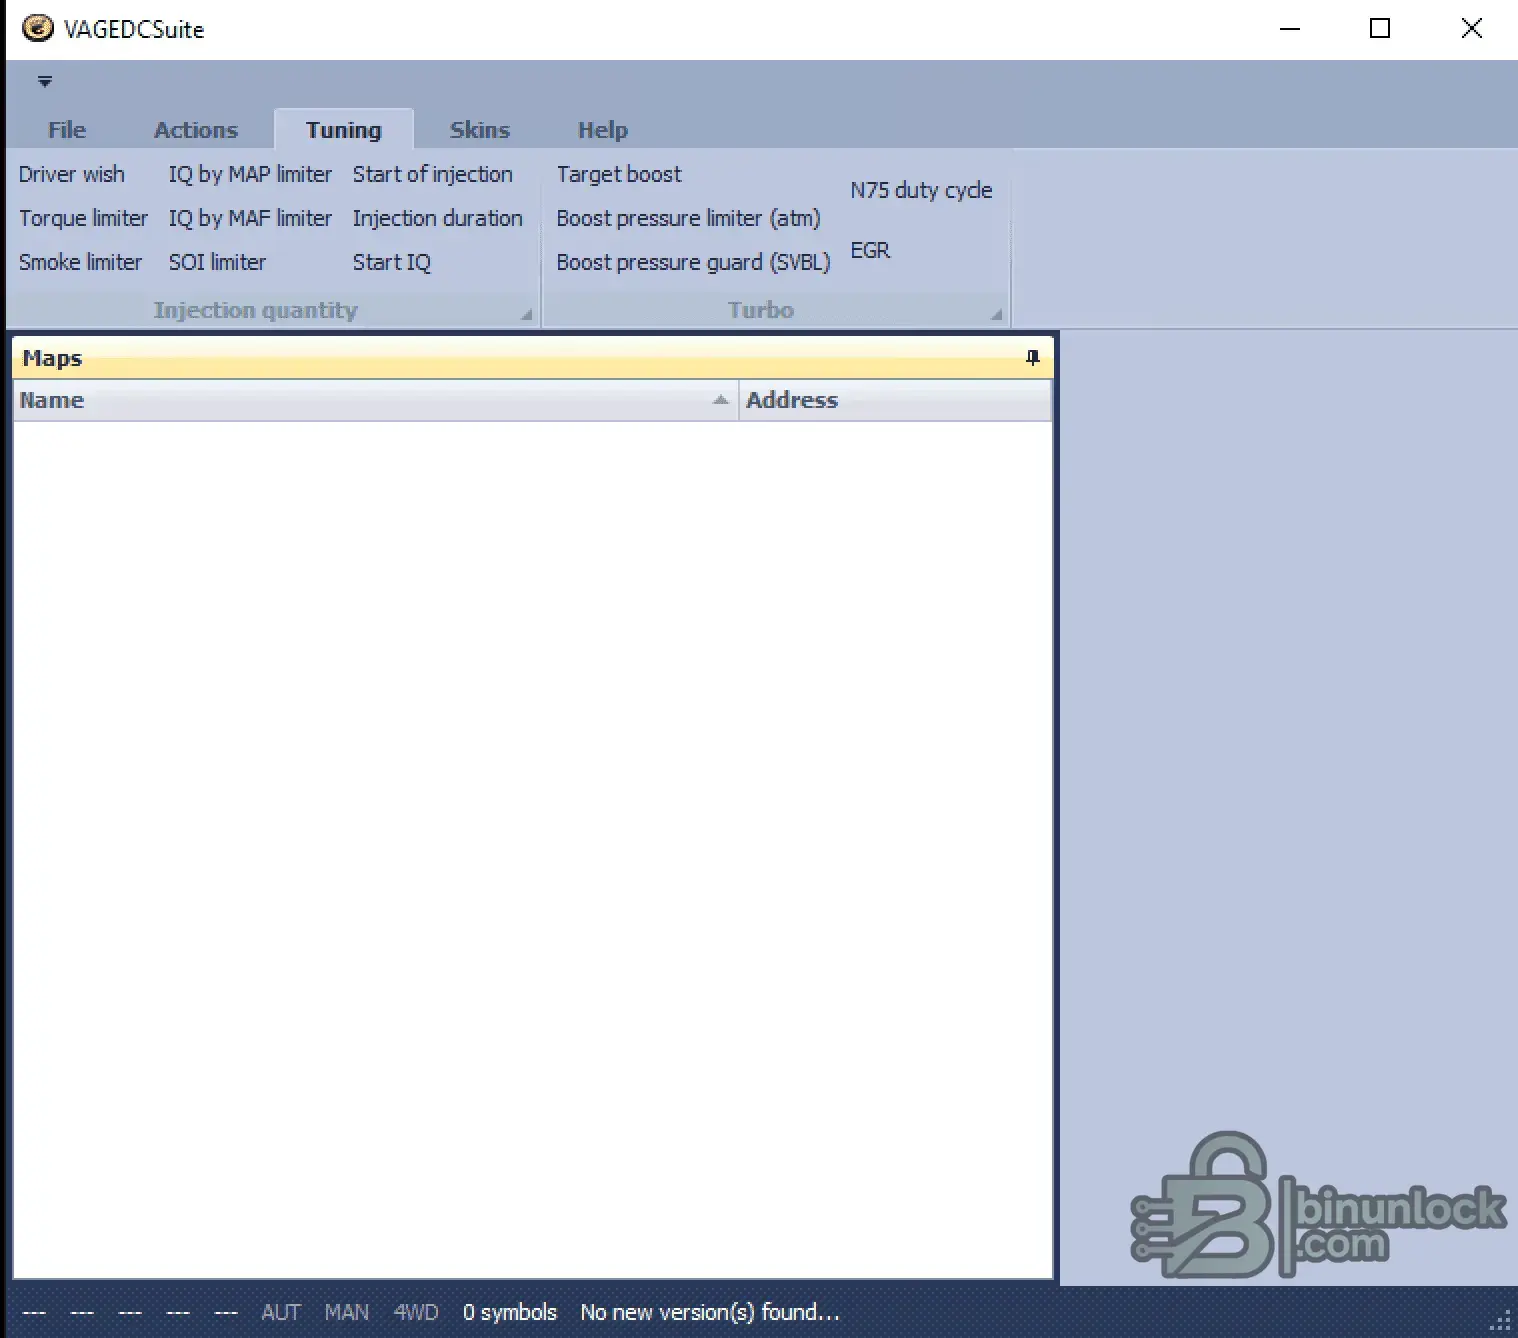Click the window resize grip in status bar

[1501, 1321]
